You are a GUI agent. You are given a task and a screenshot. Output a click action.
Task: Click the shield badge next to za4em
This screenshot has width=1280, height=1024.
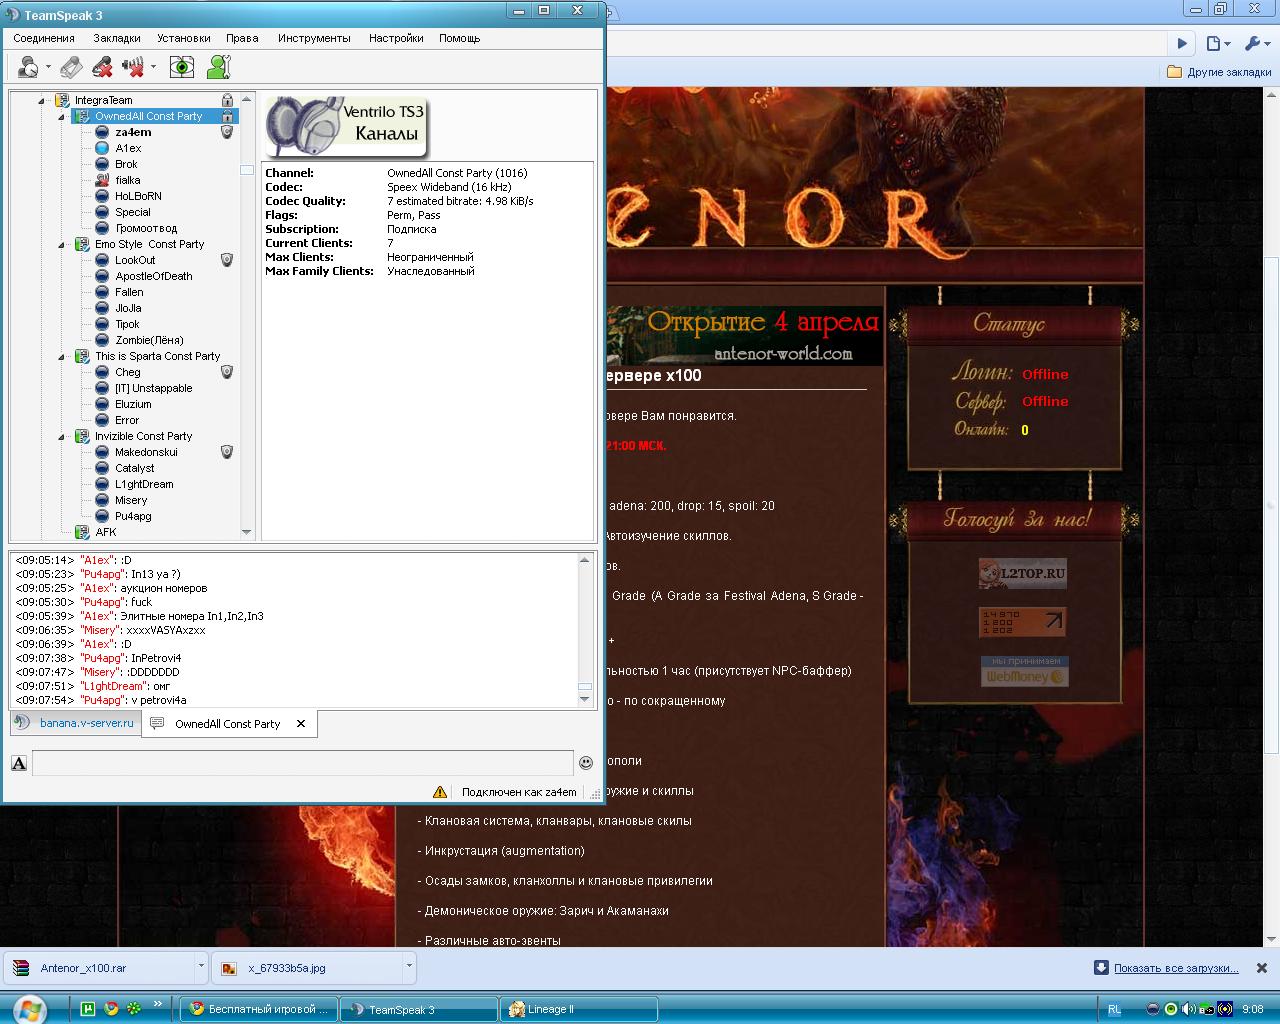coord(227,132)
